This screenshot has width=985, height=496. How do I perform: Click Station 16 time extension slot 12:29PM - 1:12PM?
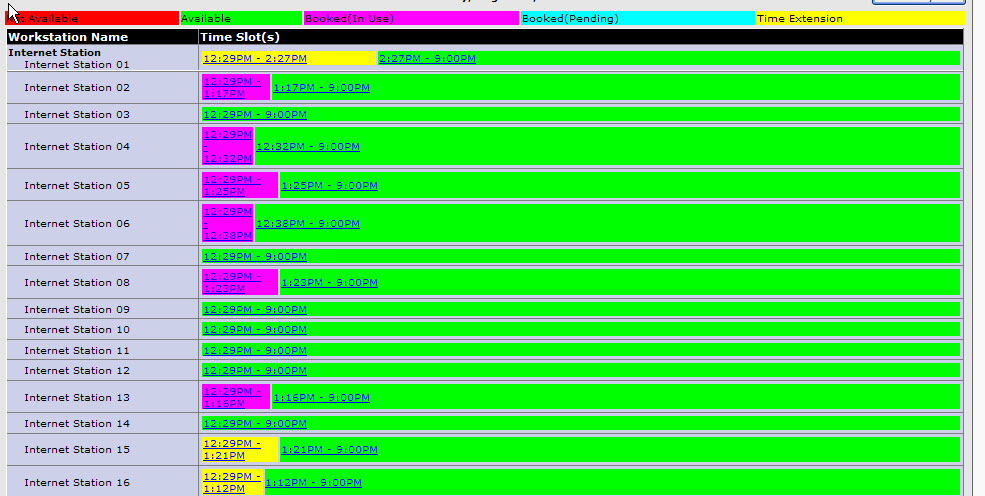click(x=232, y=482)
